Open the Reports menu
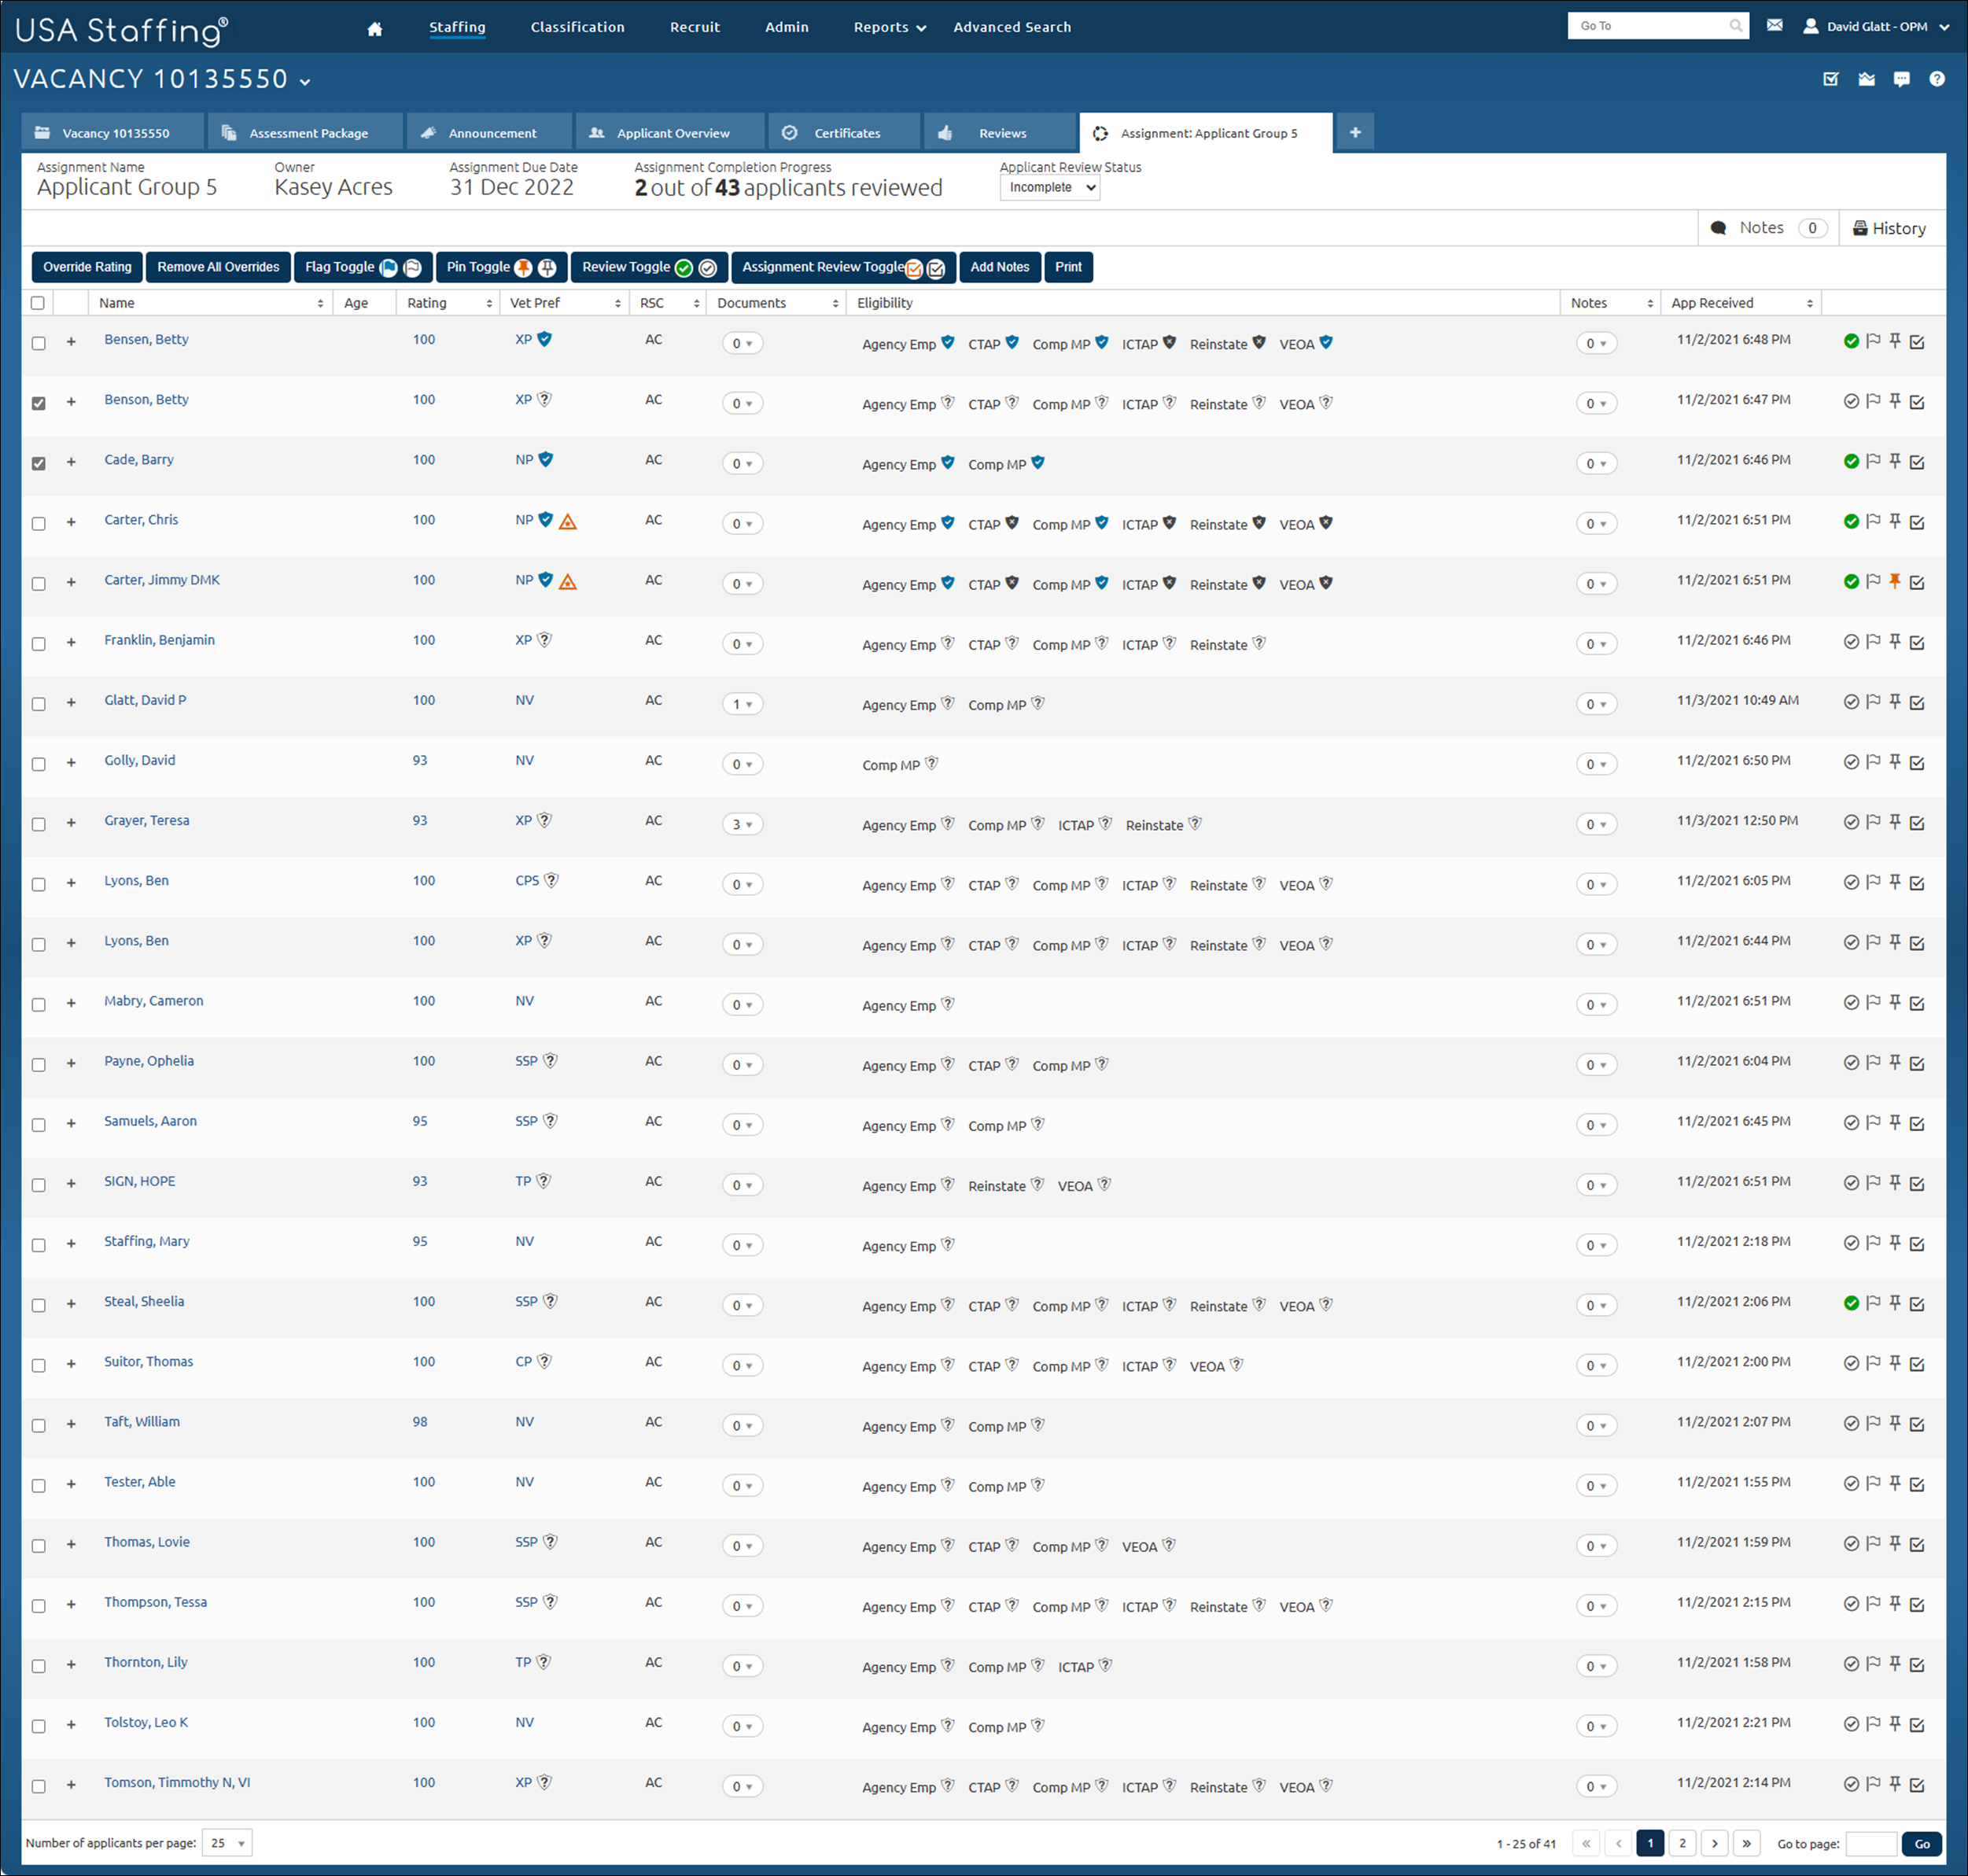This screenshot has width=1968, height=1876. tap(889, 27)
